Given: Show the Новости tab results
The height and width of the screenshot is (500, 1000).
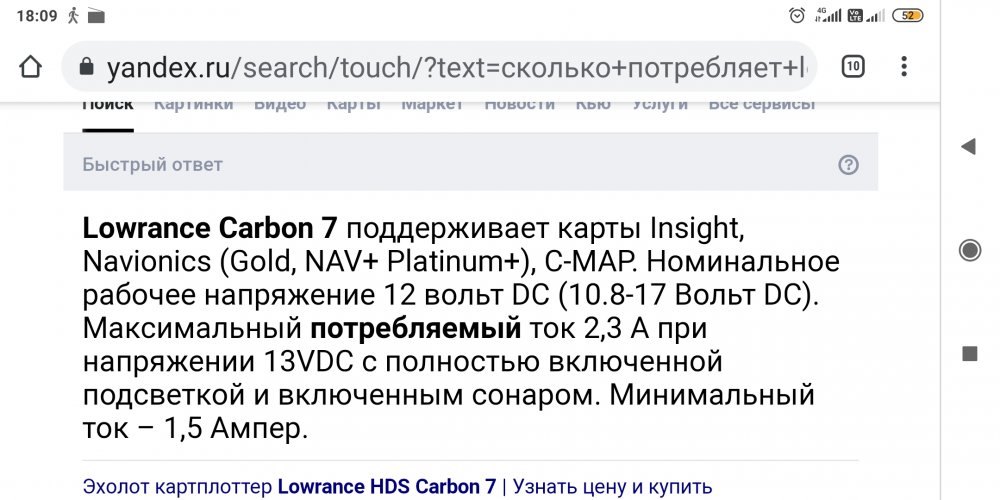Looking at the screenshot, I should click(519, 104).
